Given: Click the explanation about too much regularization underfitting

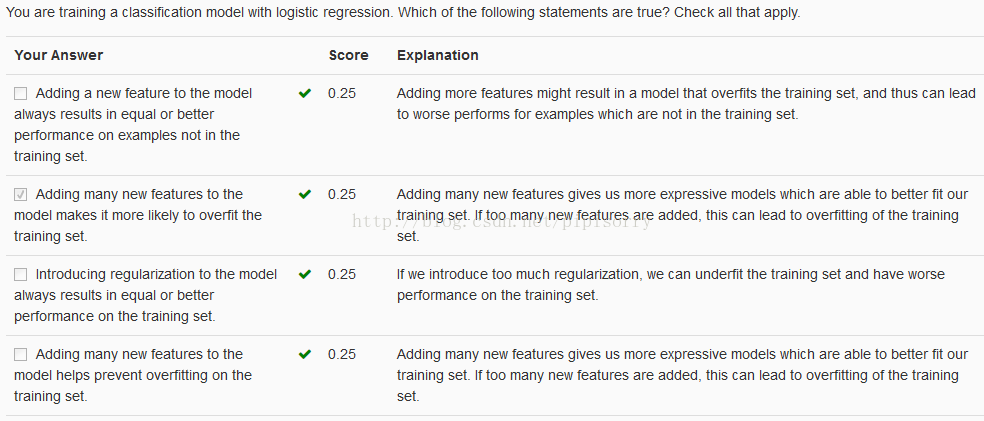Looking at the screenshot, I should point(670,284).
